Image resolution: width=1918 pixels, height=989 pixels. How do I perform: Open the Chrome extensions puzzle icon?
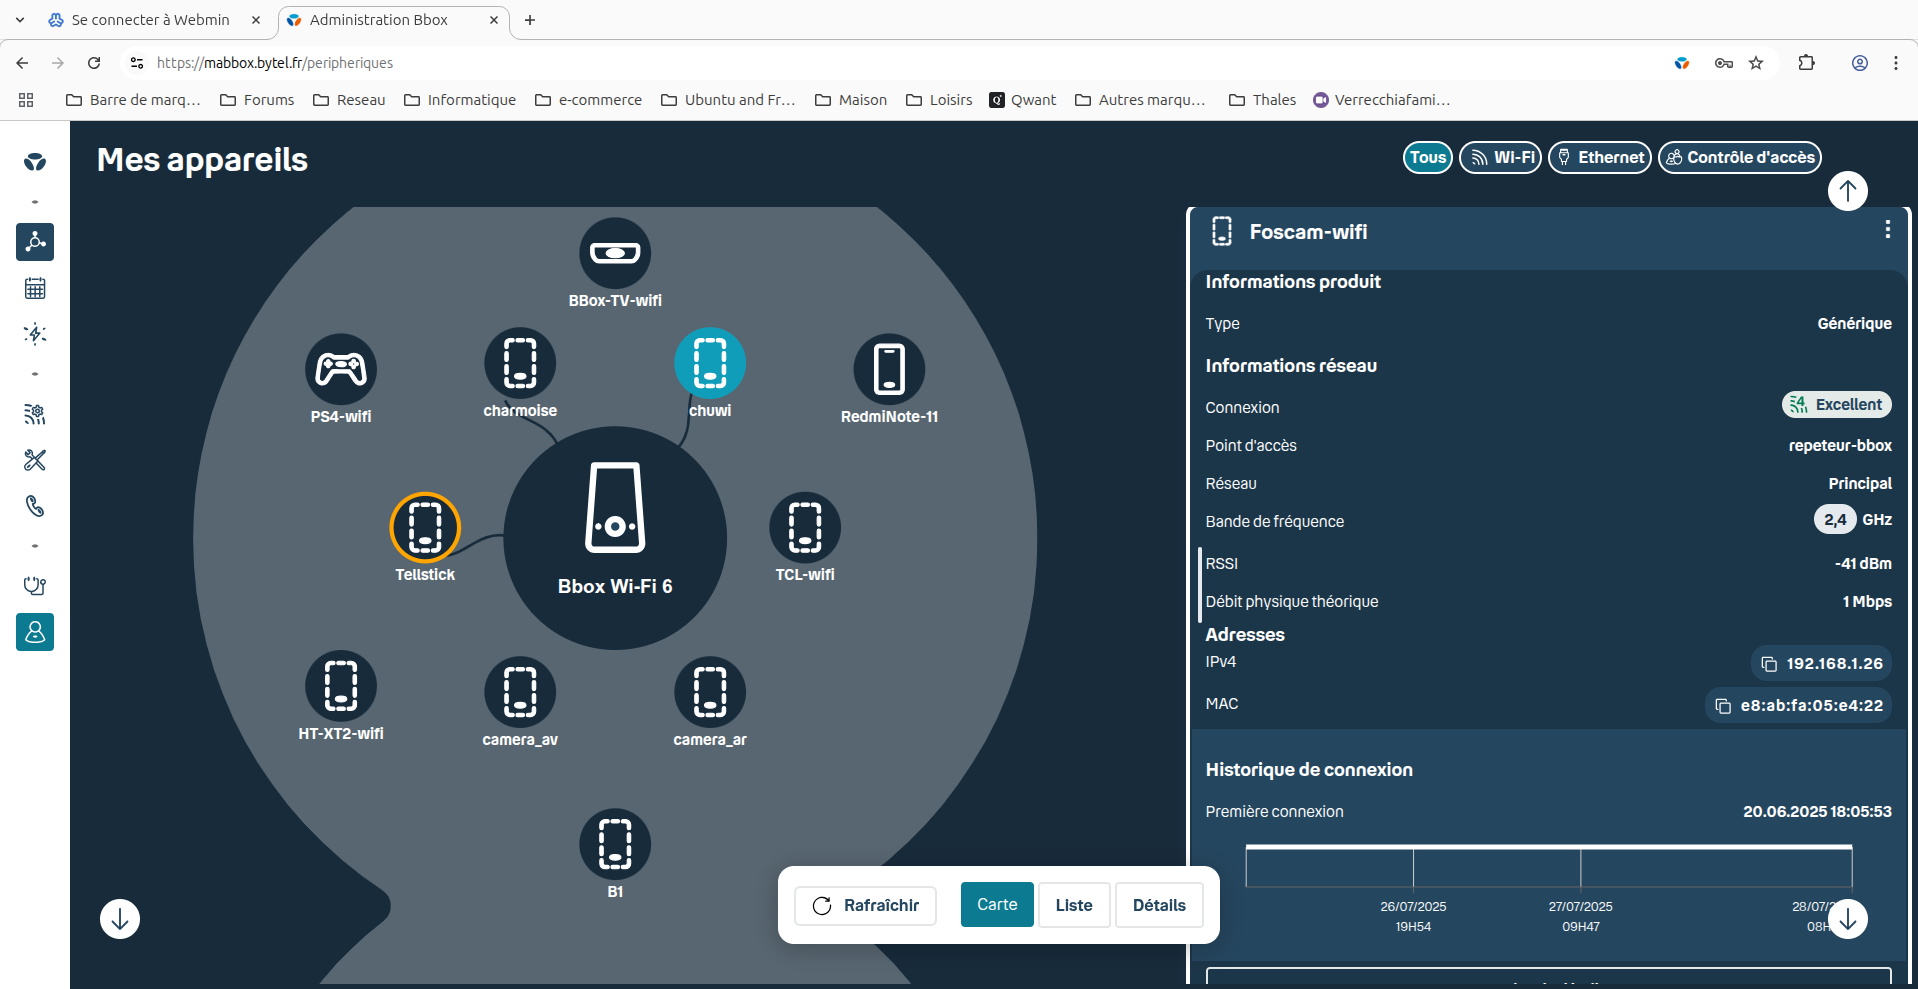1806,63
